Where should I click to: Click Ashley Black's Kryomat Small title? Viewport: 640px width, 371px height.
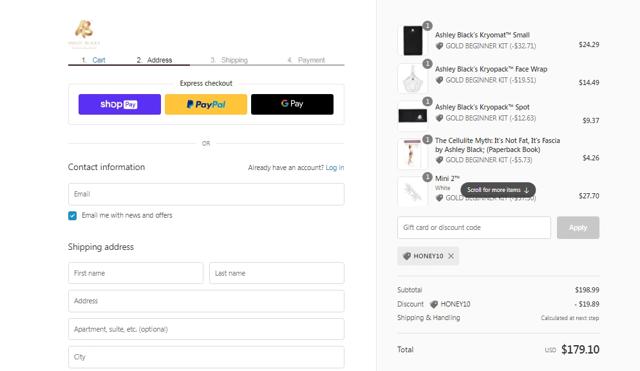(482, 35)
